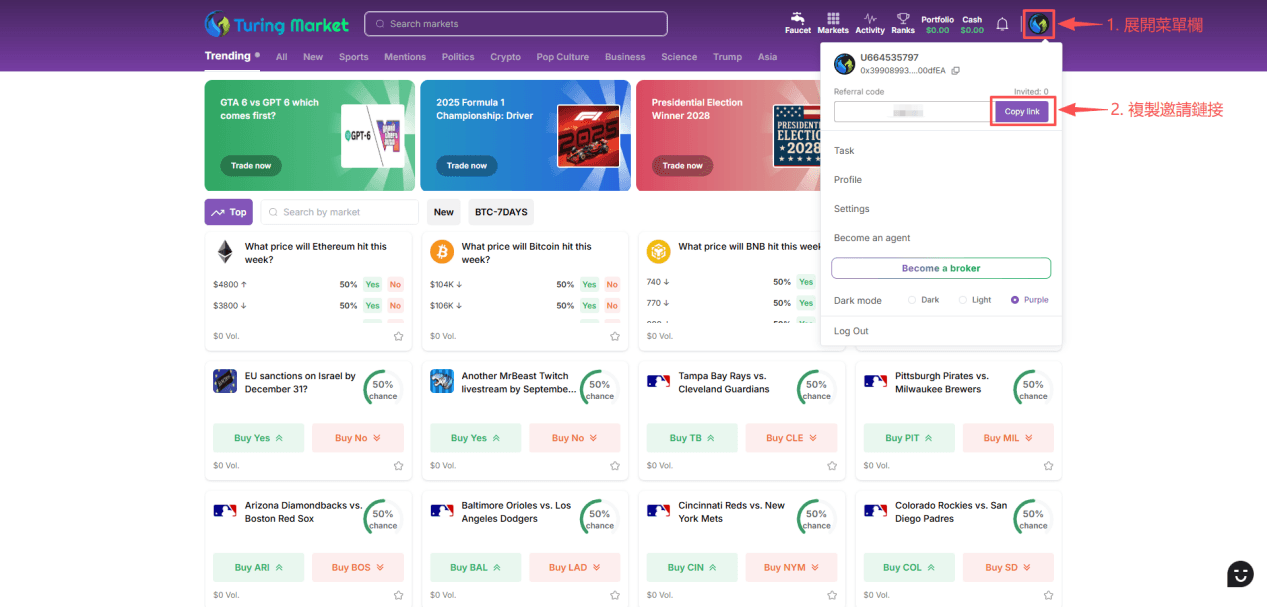Viewport: 1267px width, 607px height.
Task: Switch to the Sports category tab
Action: [x=353, y=57]
